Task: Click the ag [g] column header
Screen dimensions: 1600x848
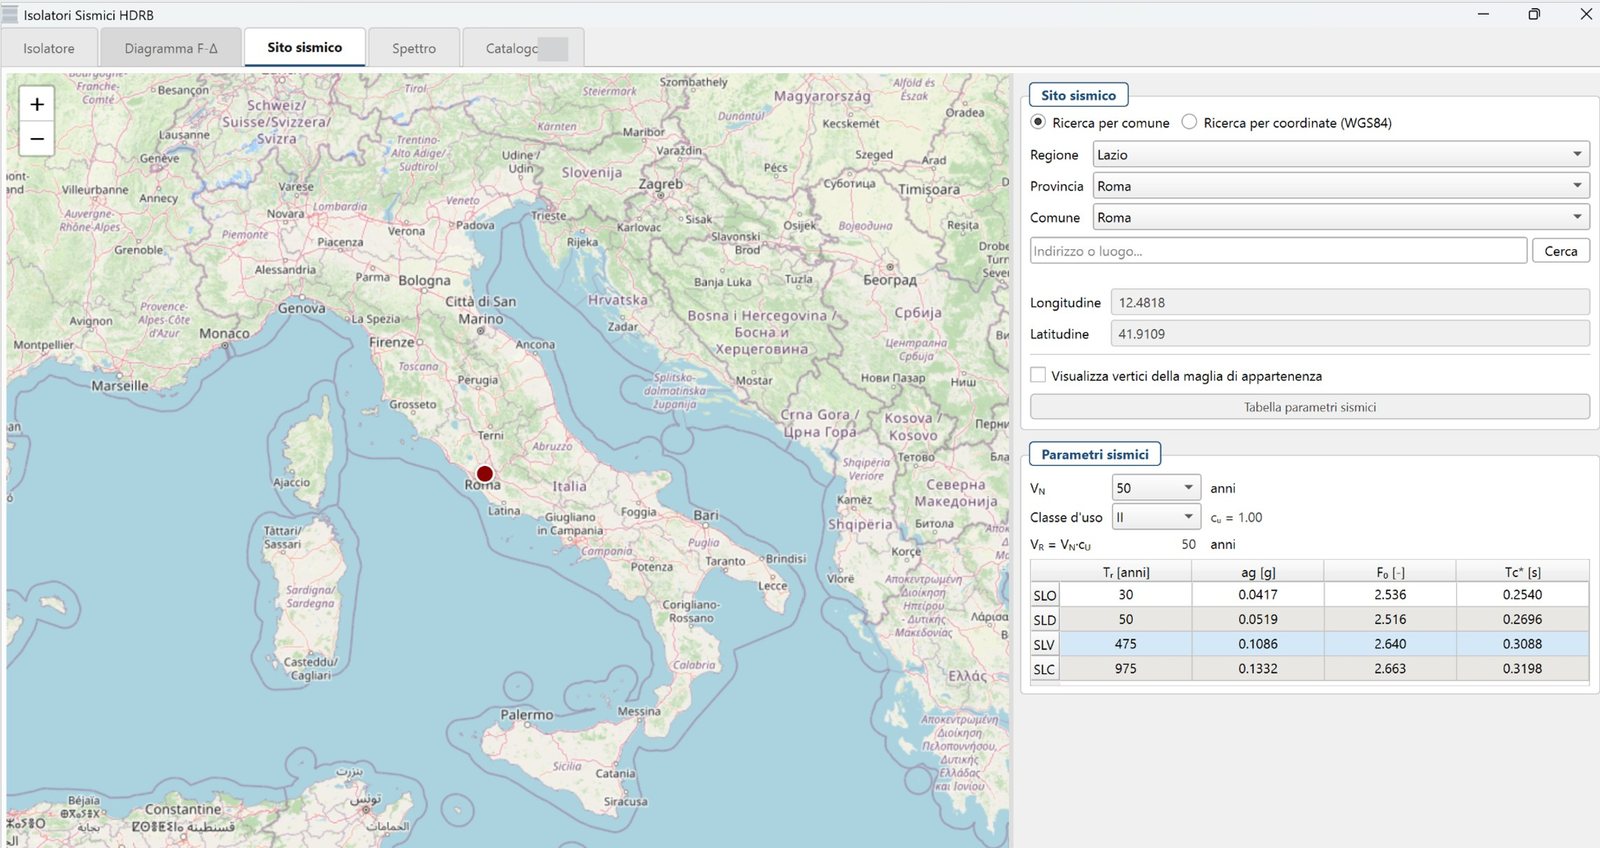Action: [1258, 572]
